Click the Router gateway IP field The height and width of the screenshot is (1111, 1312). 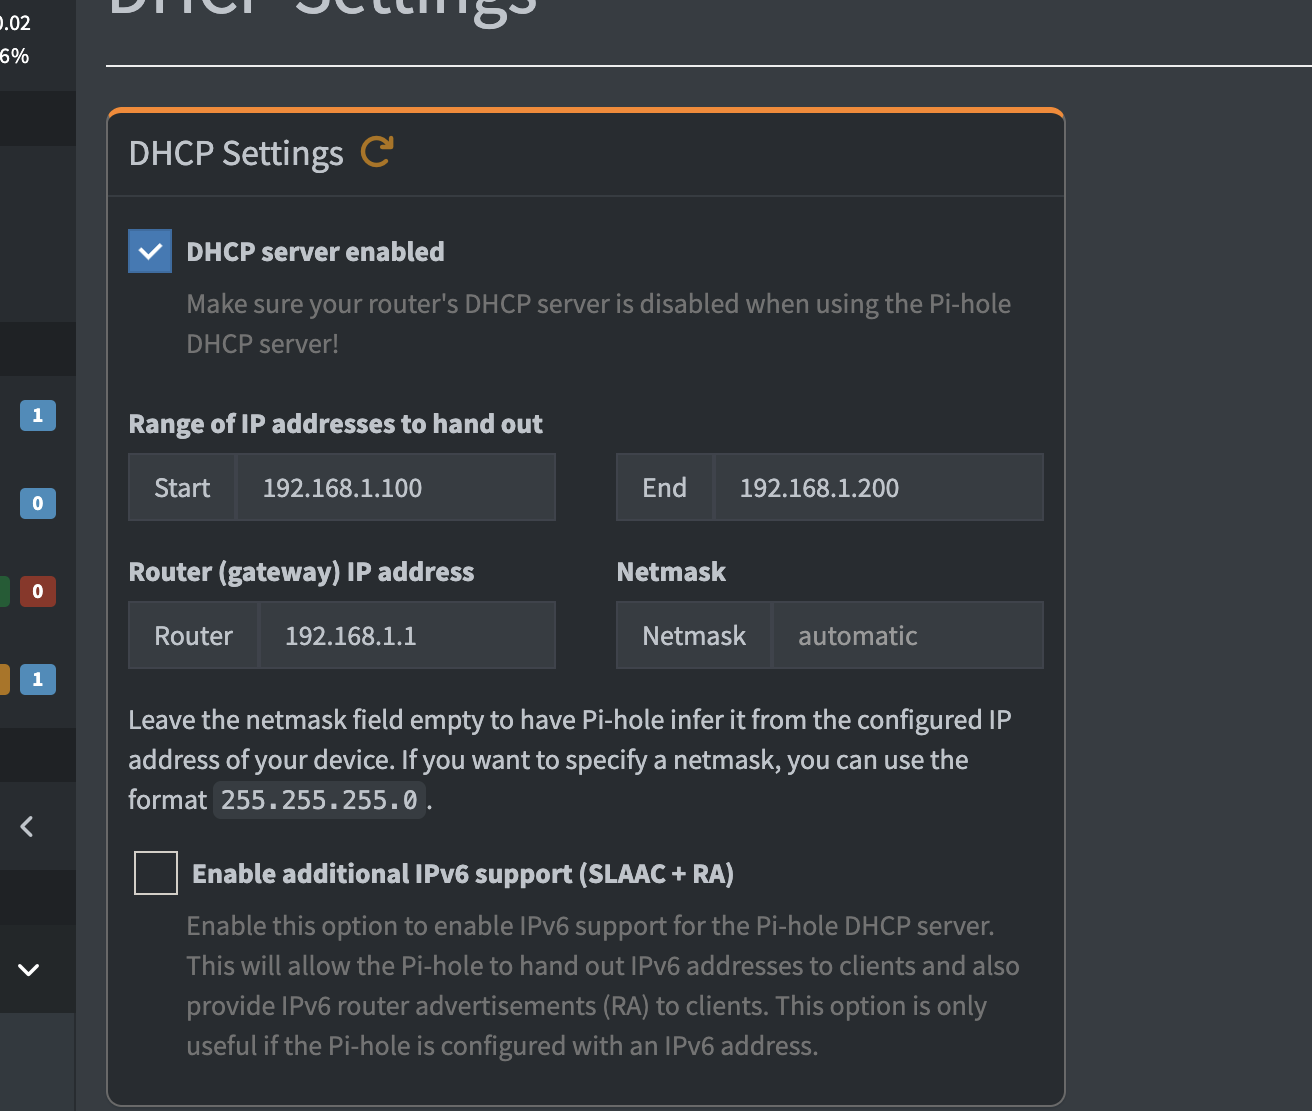407,635
